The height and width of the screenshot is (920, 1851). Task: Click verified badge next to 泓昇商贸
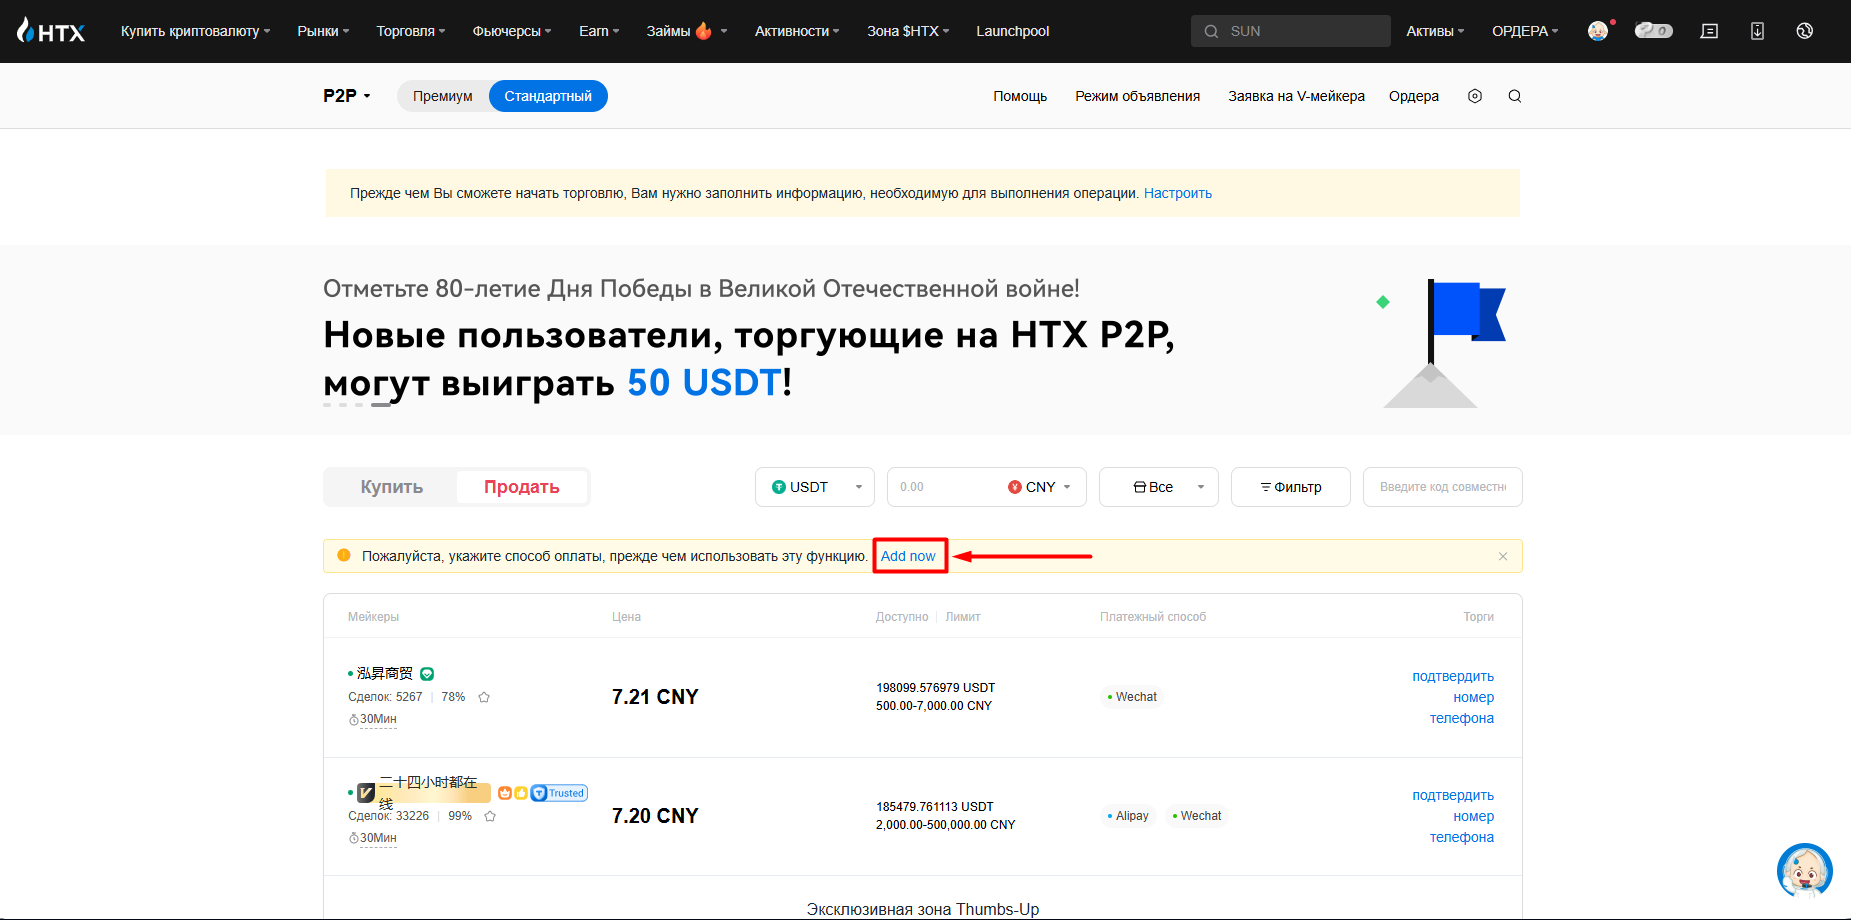pos(427,674)
